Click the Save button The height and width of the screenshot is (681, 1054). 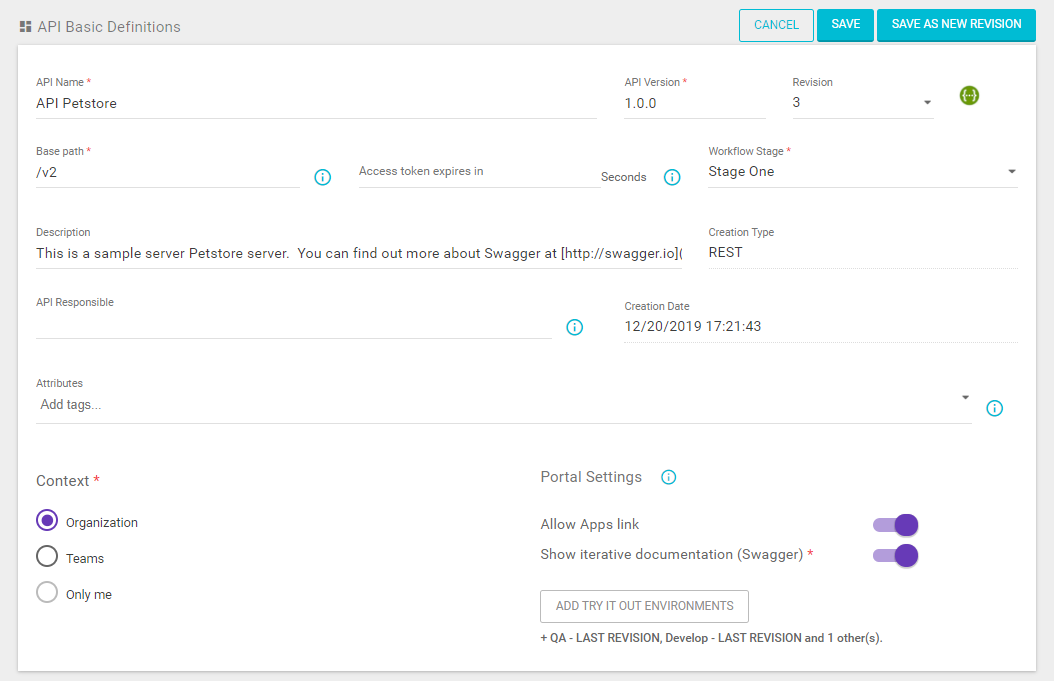click(x=845, y=25)
